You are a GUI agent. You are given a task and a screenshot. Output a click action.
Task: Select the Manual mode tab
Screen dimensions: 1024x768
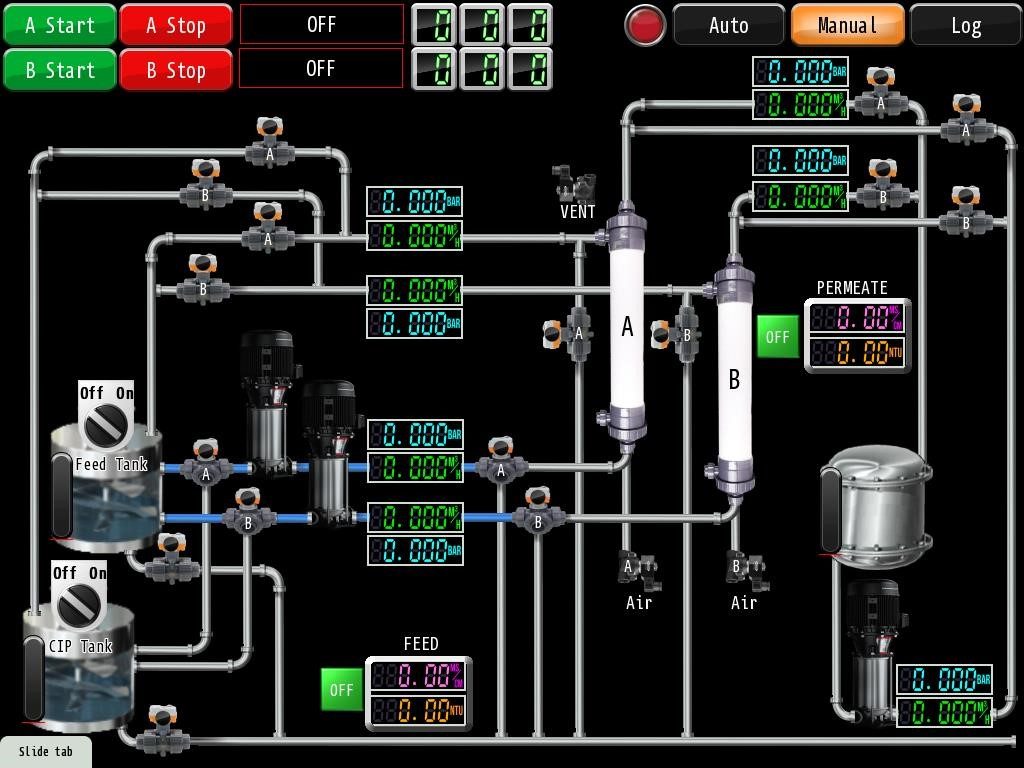848,25
